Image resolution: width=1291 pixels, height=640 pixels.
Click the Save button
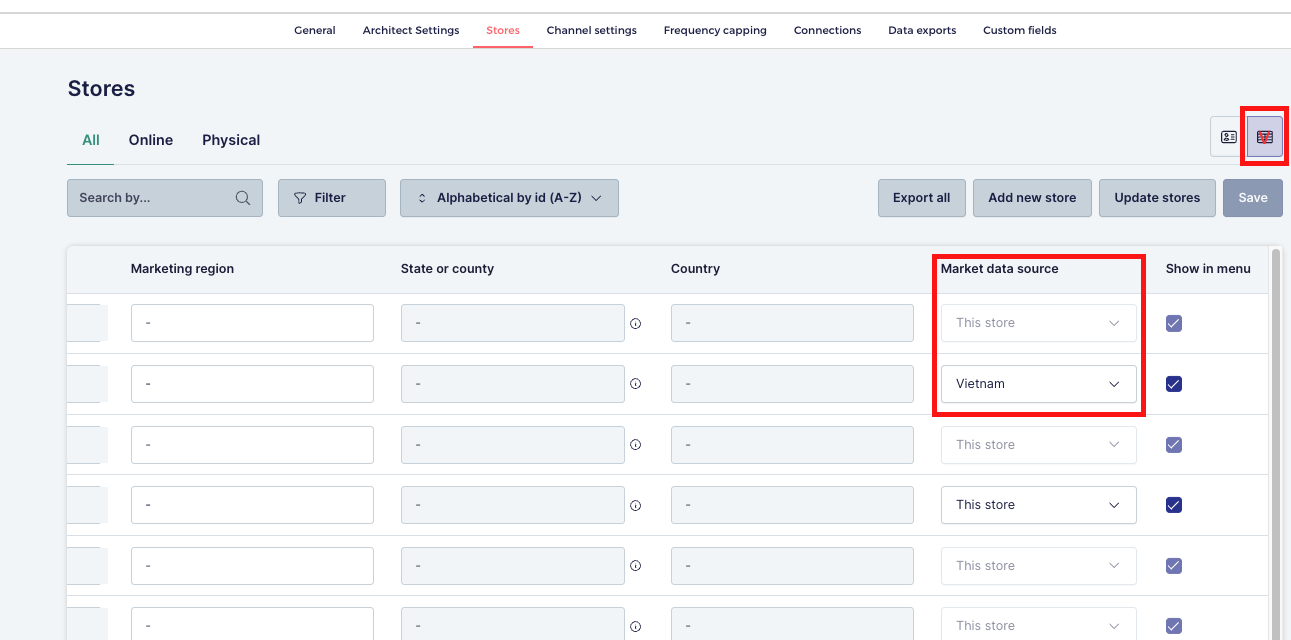tap(1253, 198)
